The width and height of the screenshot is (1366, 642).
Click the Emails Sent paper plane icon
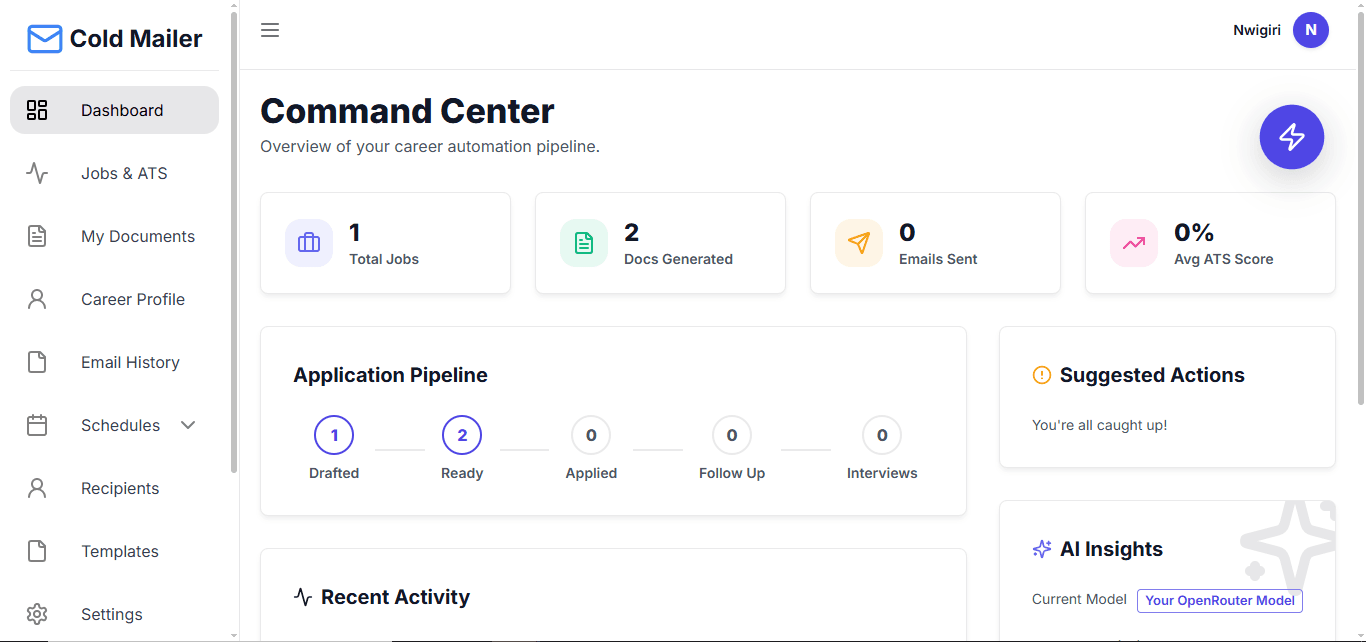(x=859, y=243)
